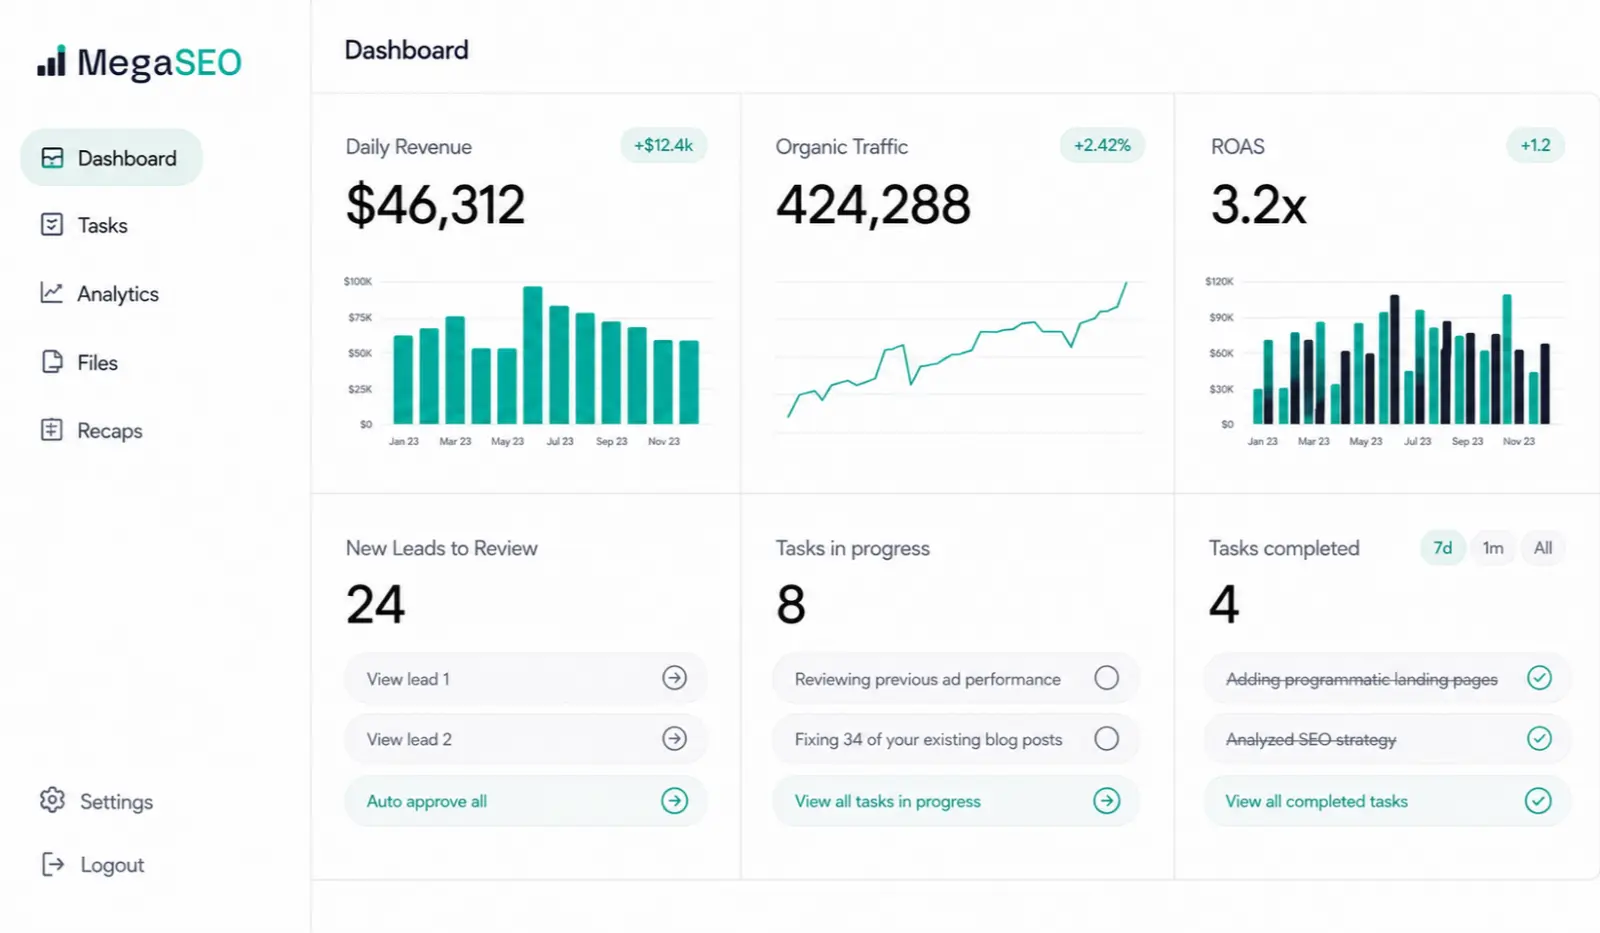Screen dimensions: 1600x933
Task: Click the Logout arrow icon
Action: point(53,864)
